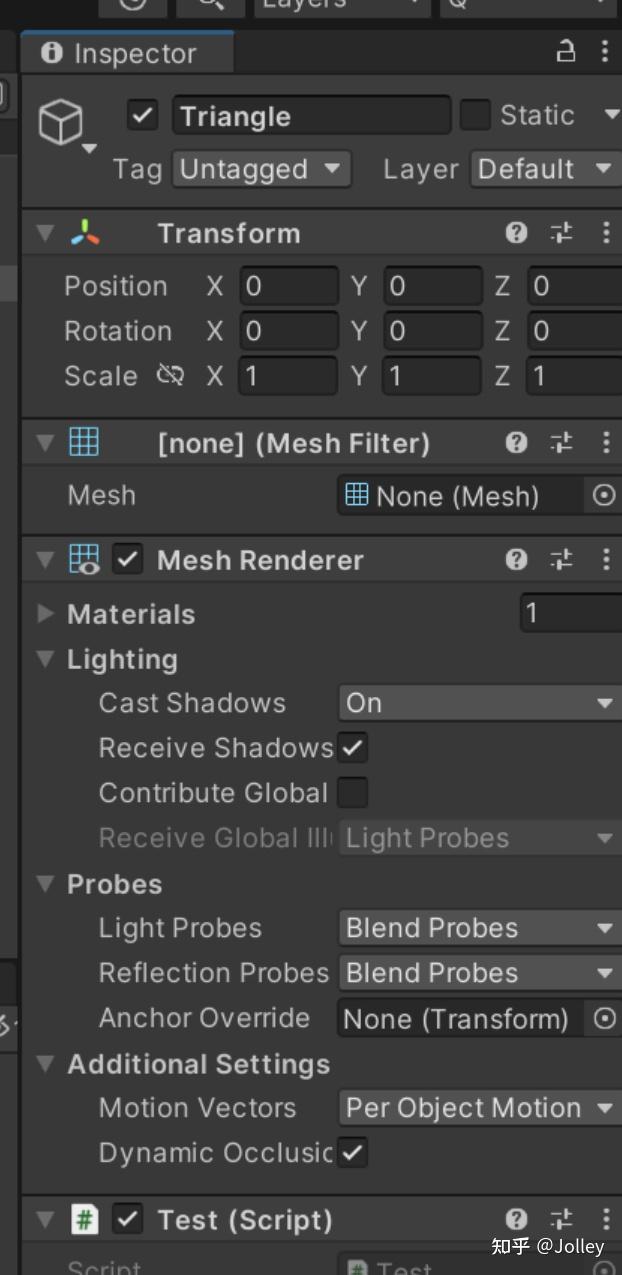The width and height of the screenshot is (622, 1275).
Task: Click the Transform component icon
Action: (85, 232)
